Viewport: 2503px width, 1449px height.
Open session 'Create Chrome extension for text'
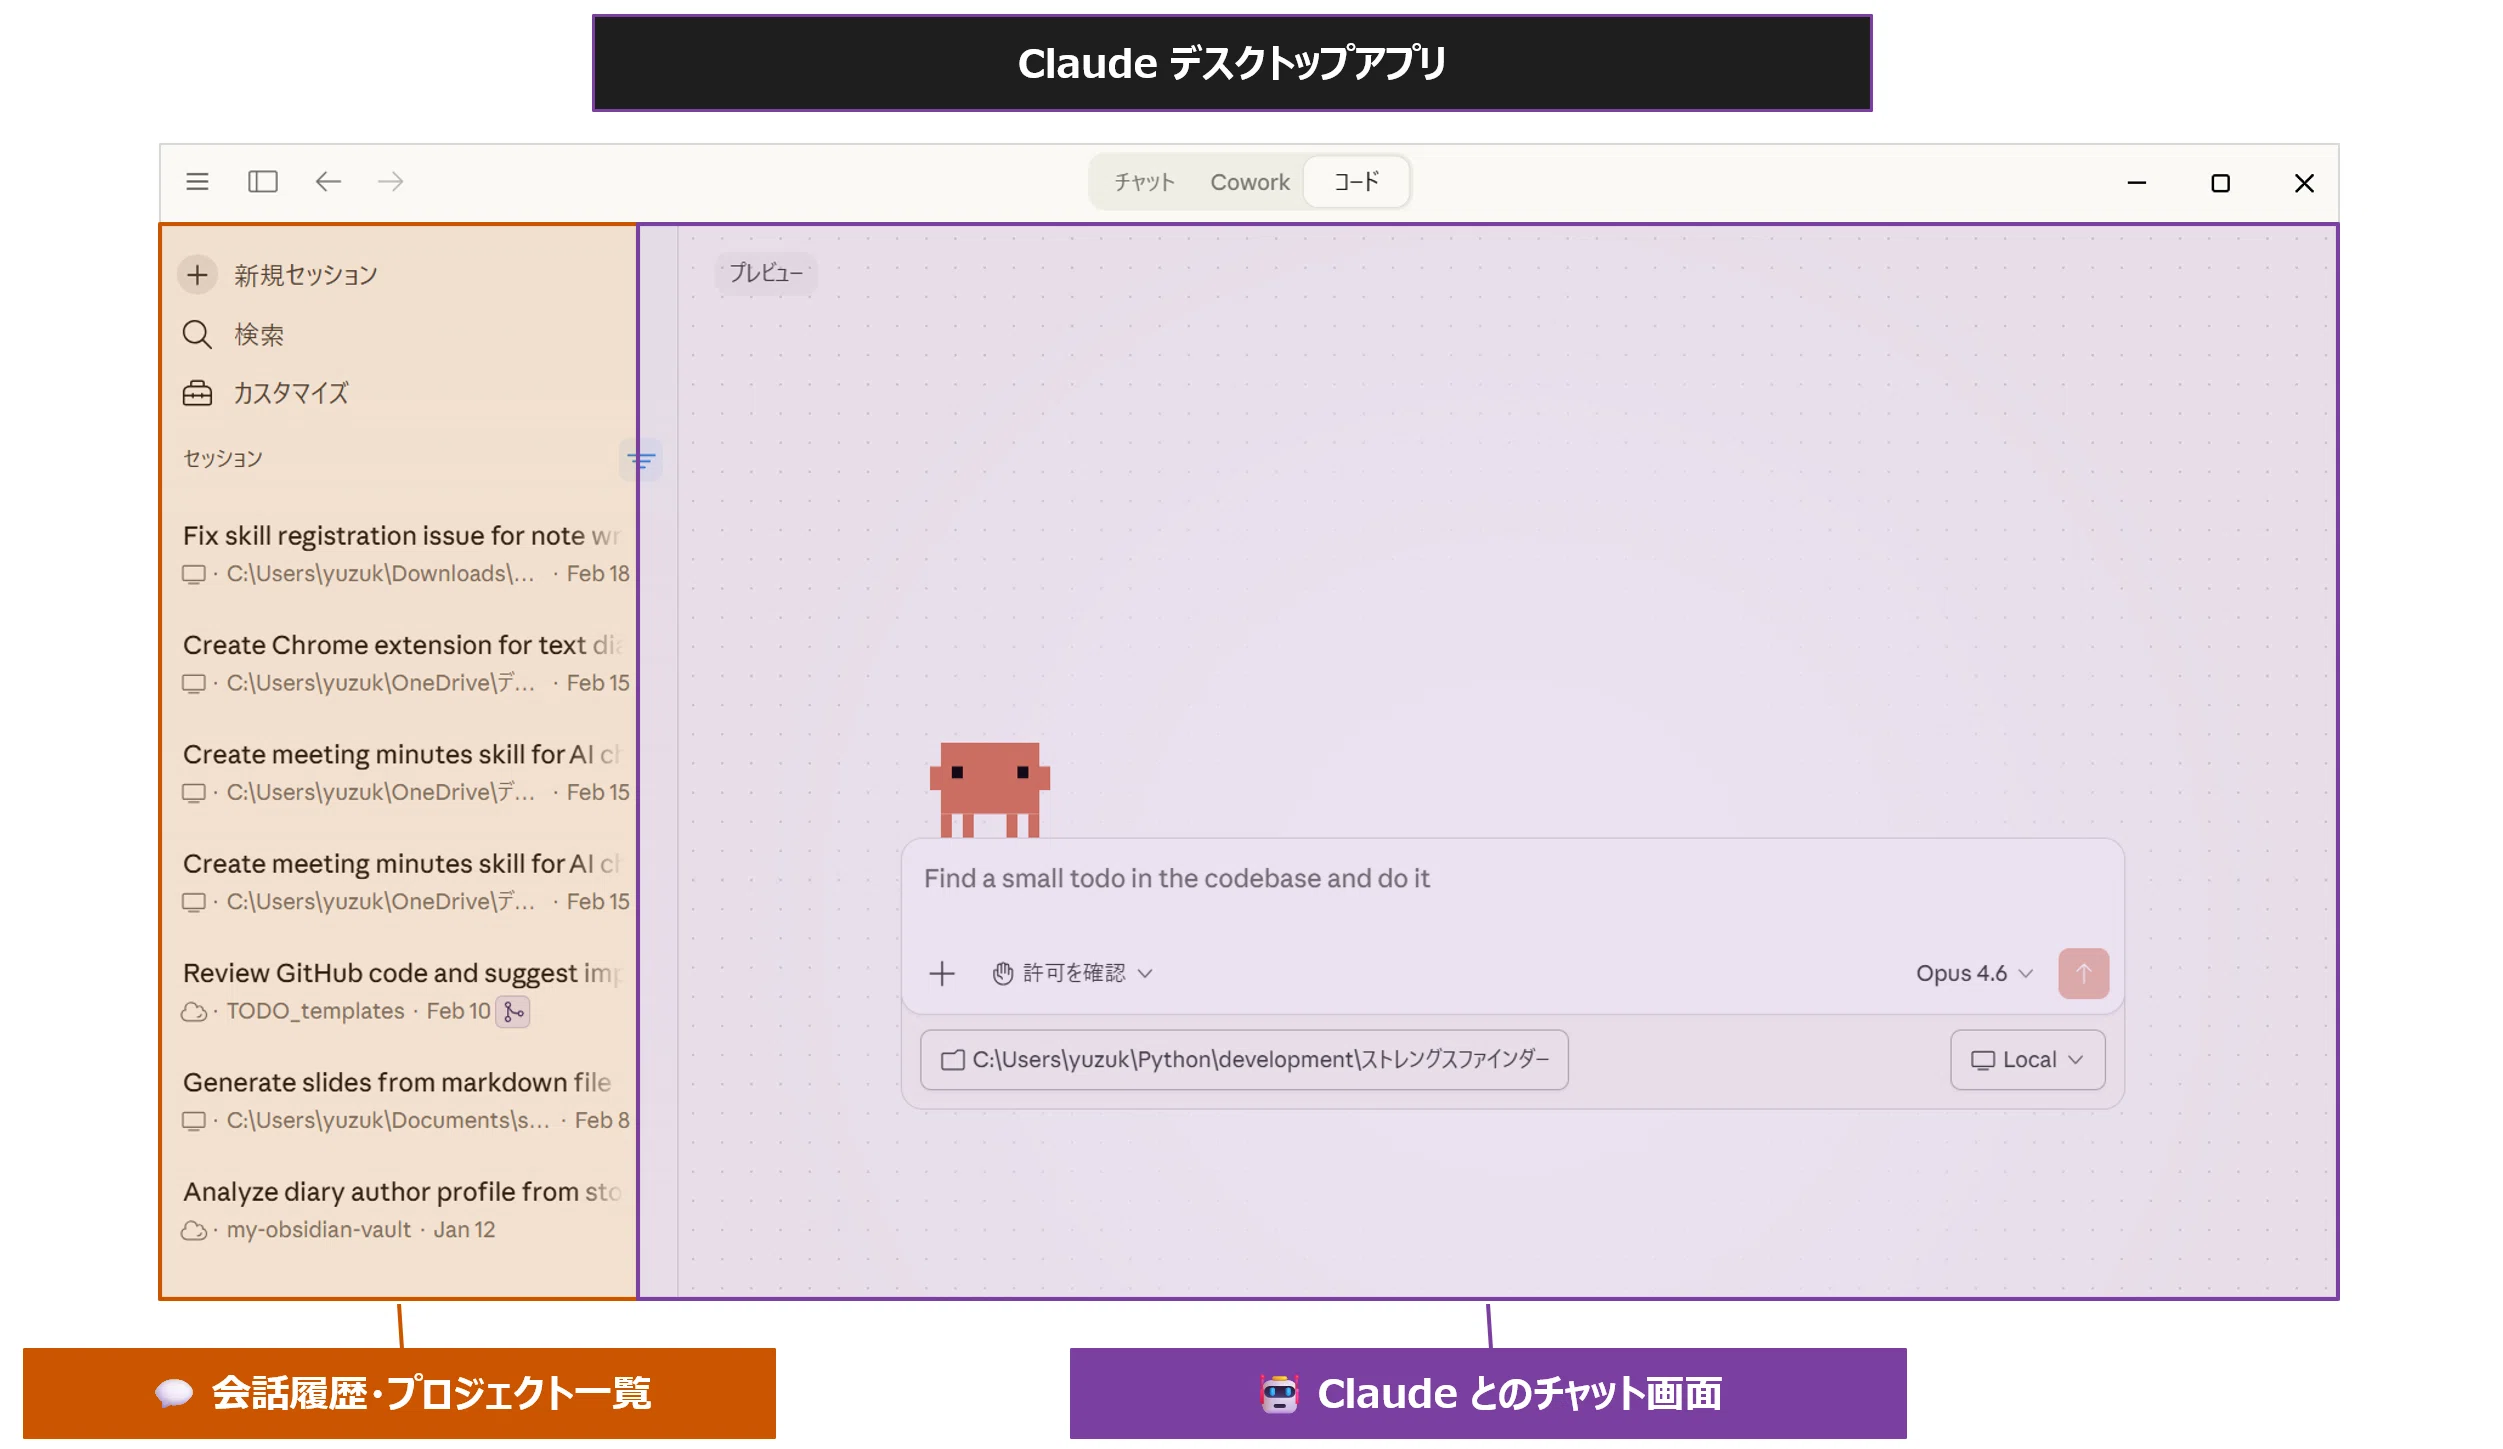[x=405, y=662]
